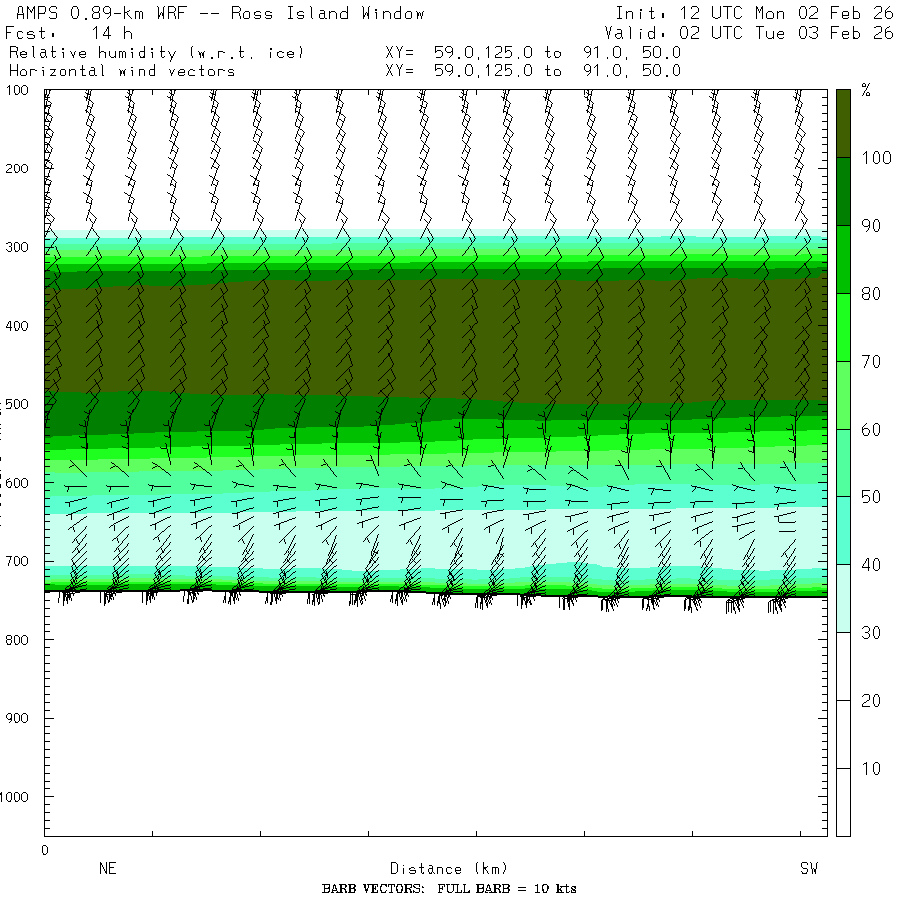
Task: Click the colorbar label 70
Action: point(871,362)
